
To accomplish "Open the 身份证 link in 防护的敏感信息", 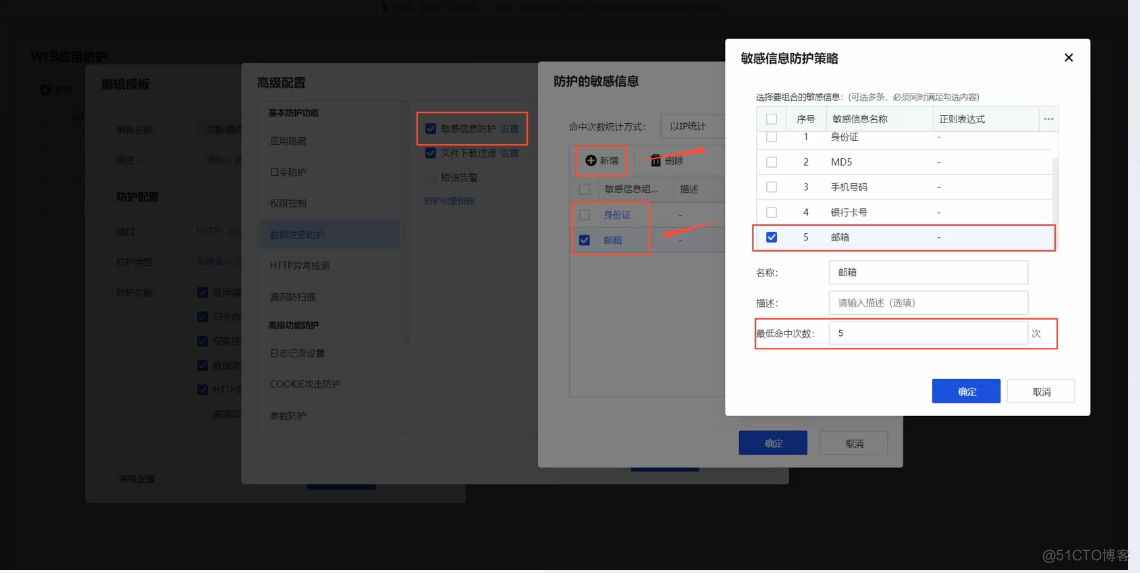I will pyautogui.click(x=617, y=215).
